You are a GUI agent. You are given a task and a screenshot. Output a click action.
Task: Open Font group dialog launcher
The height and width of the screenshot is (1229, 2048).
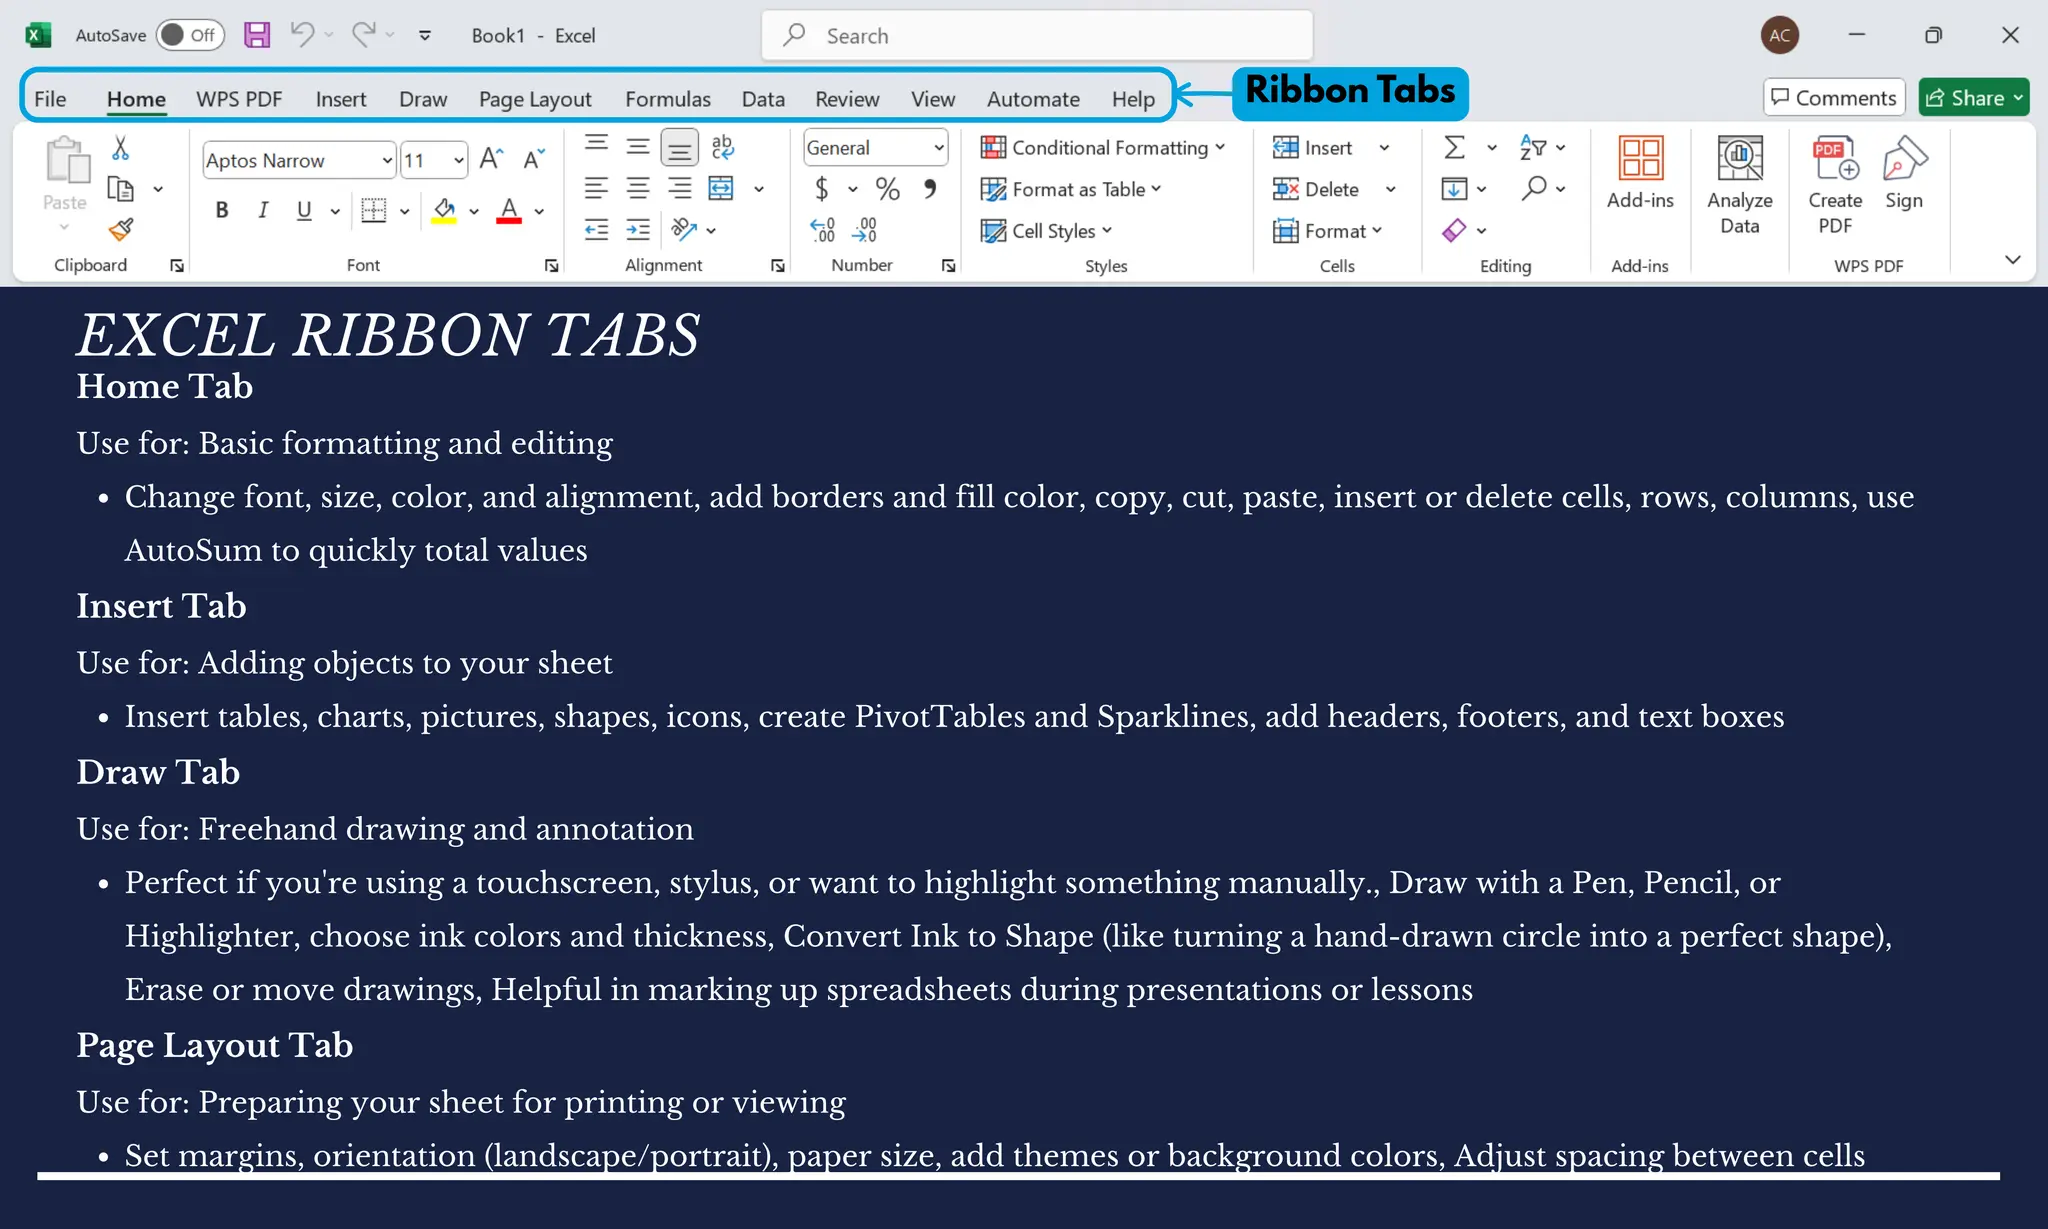[551, 265]
